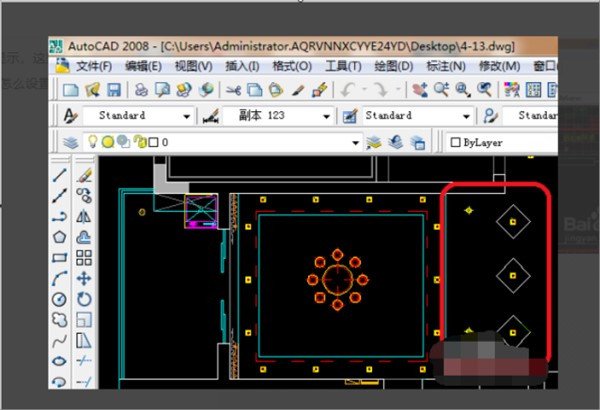Select the Rectangle draw tool
The image size is (600, 410).
pos(59,258)
